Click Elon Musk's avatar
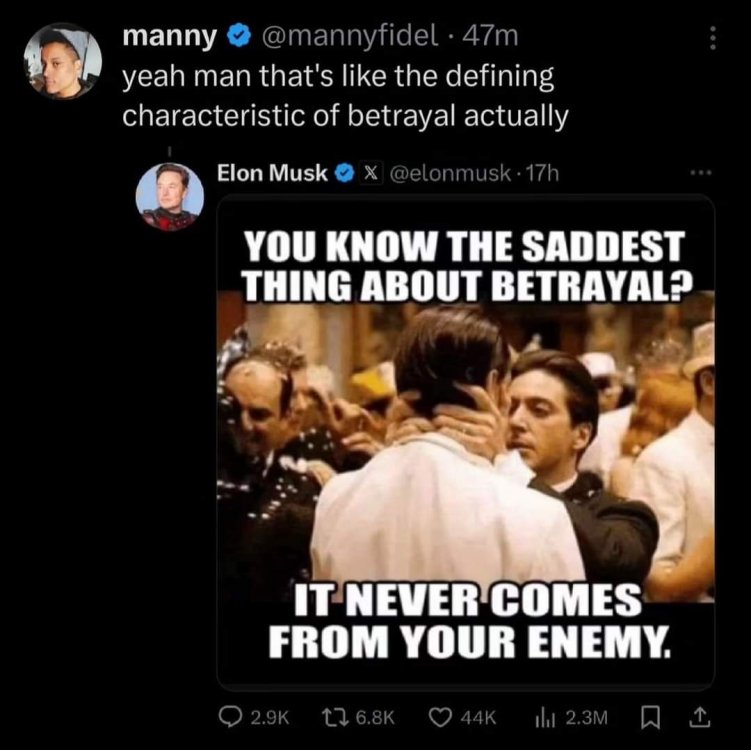The image size is (751, 750). click(170, 196)
